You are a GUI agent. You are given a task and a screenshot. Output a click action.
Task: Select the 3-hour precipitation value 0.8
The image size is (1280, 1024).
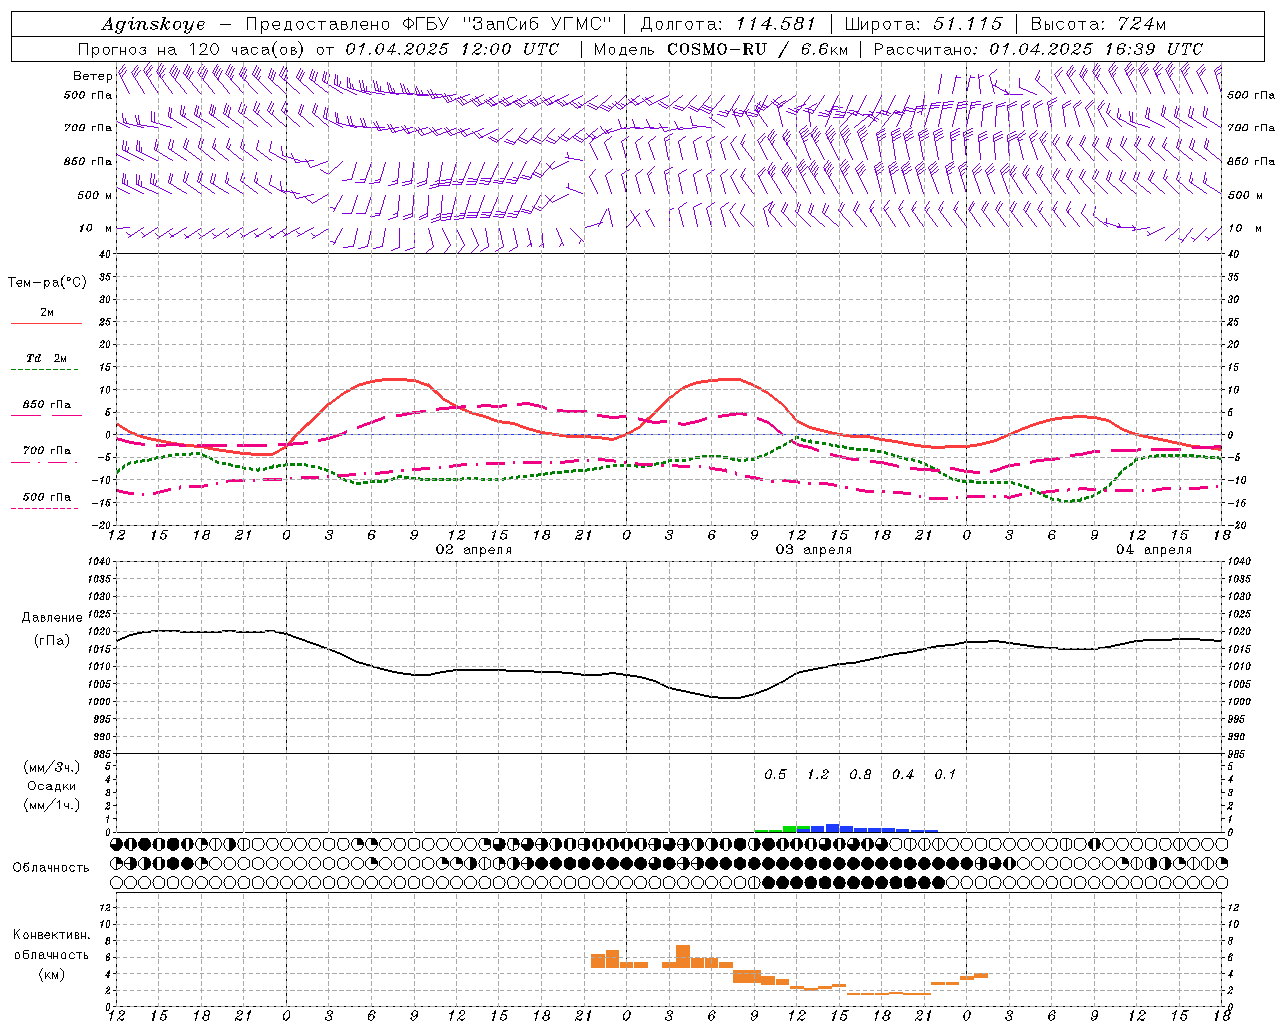[x=860, y=775]
